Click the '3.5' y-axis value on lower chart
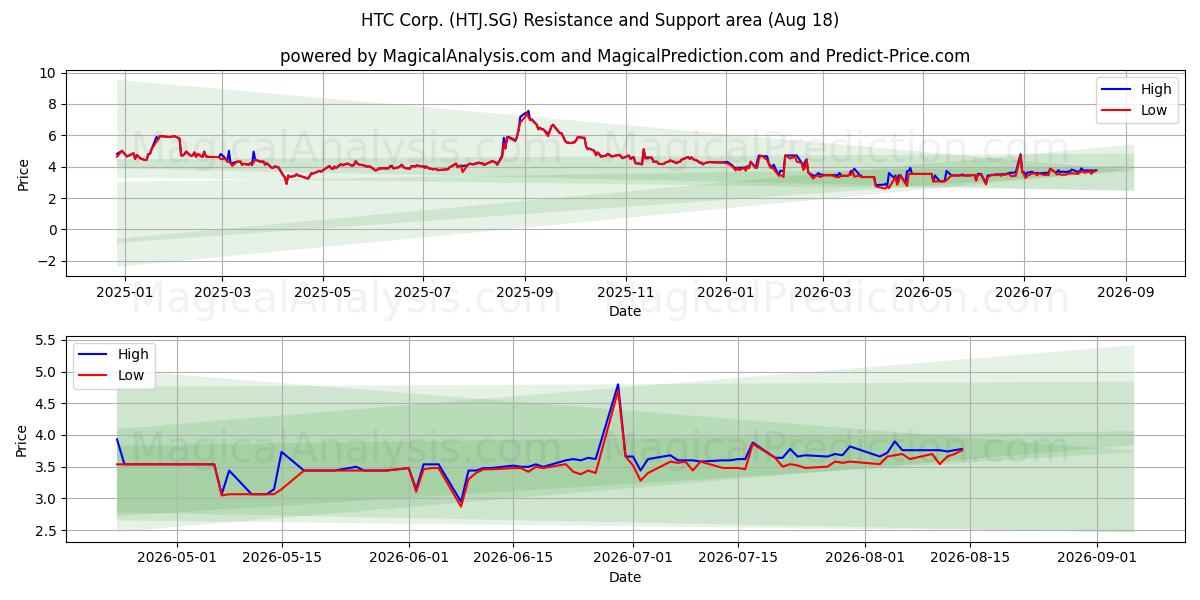The height and width of the screenshot is (600, 1200). pyautogui.click(x=46, y=467)
